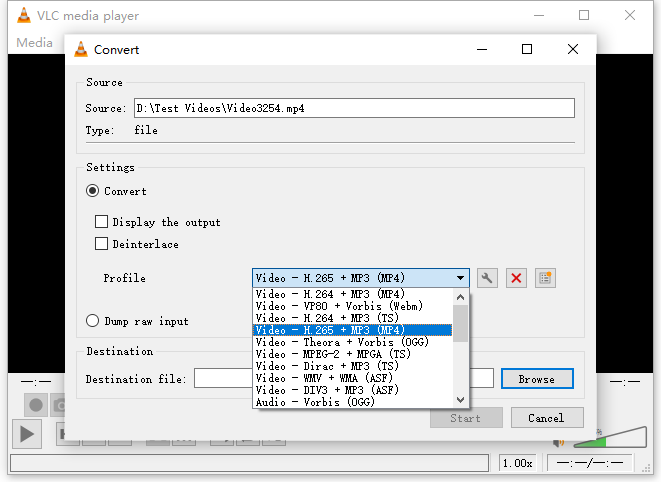The image size is (661, 482).
Task: Minimize the VLC media player window
Action: coord(539,15)
